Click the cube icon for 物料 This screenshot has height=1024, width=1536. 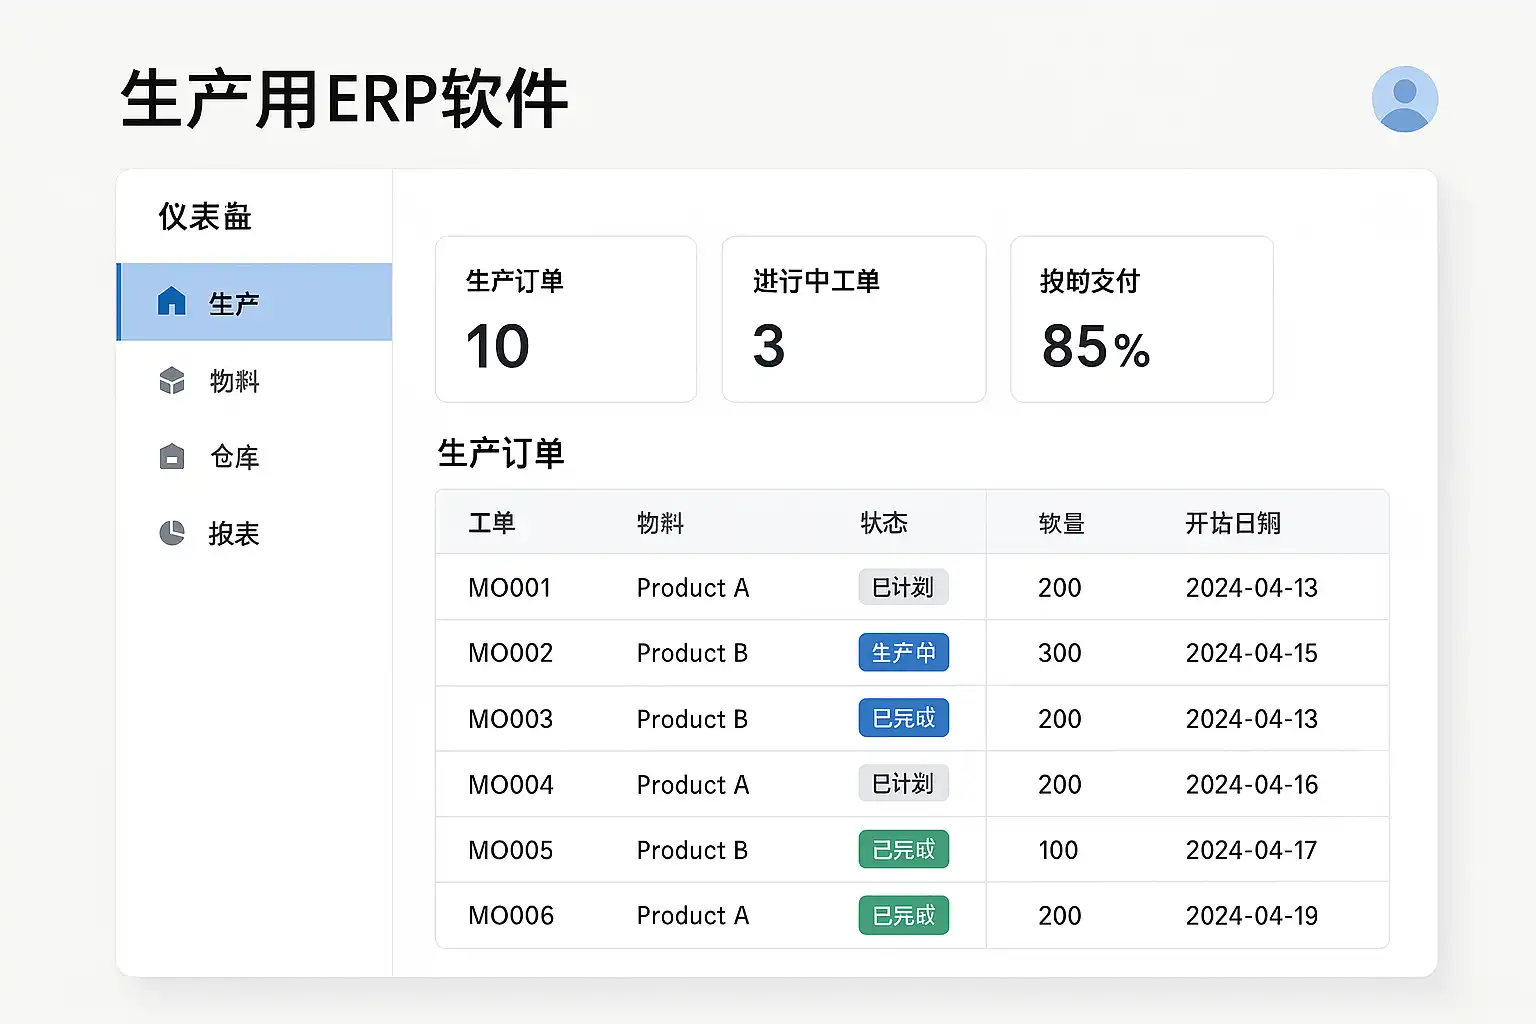(x=172, y=381)
